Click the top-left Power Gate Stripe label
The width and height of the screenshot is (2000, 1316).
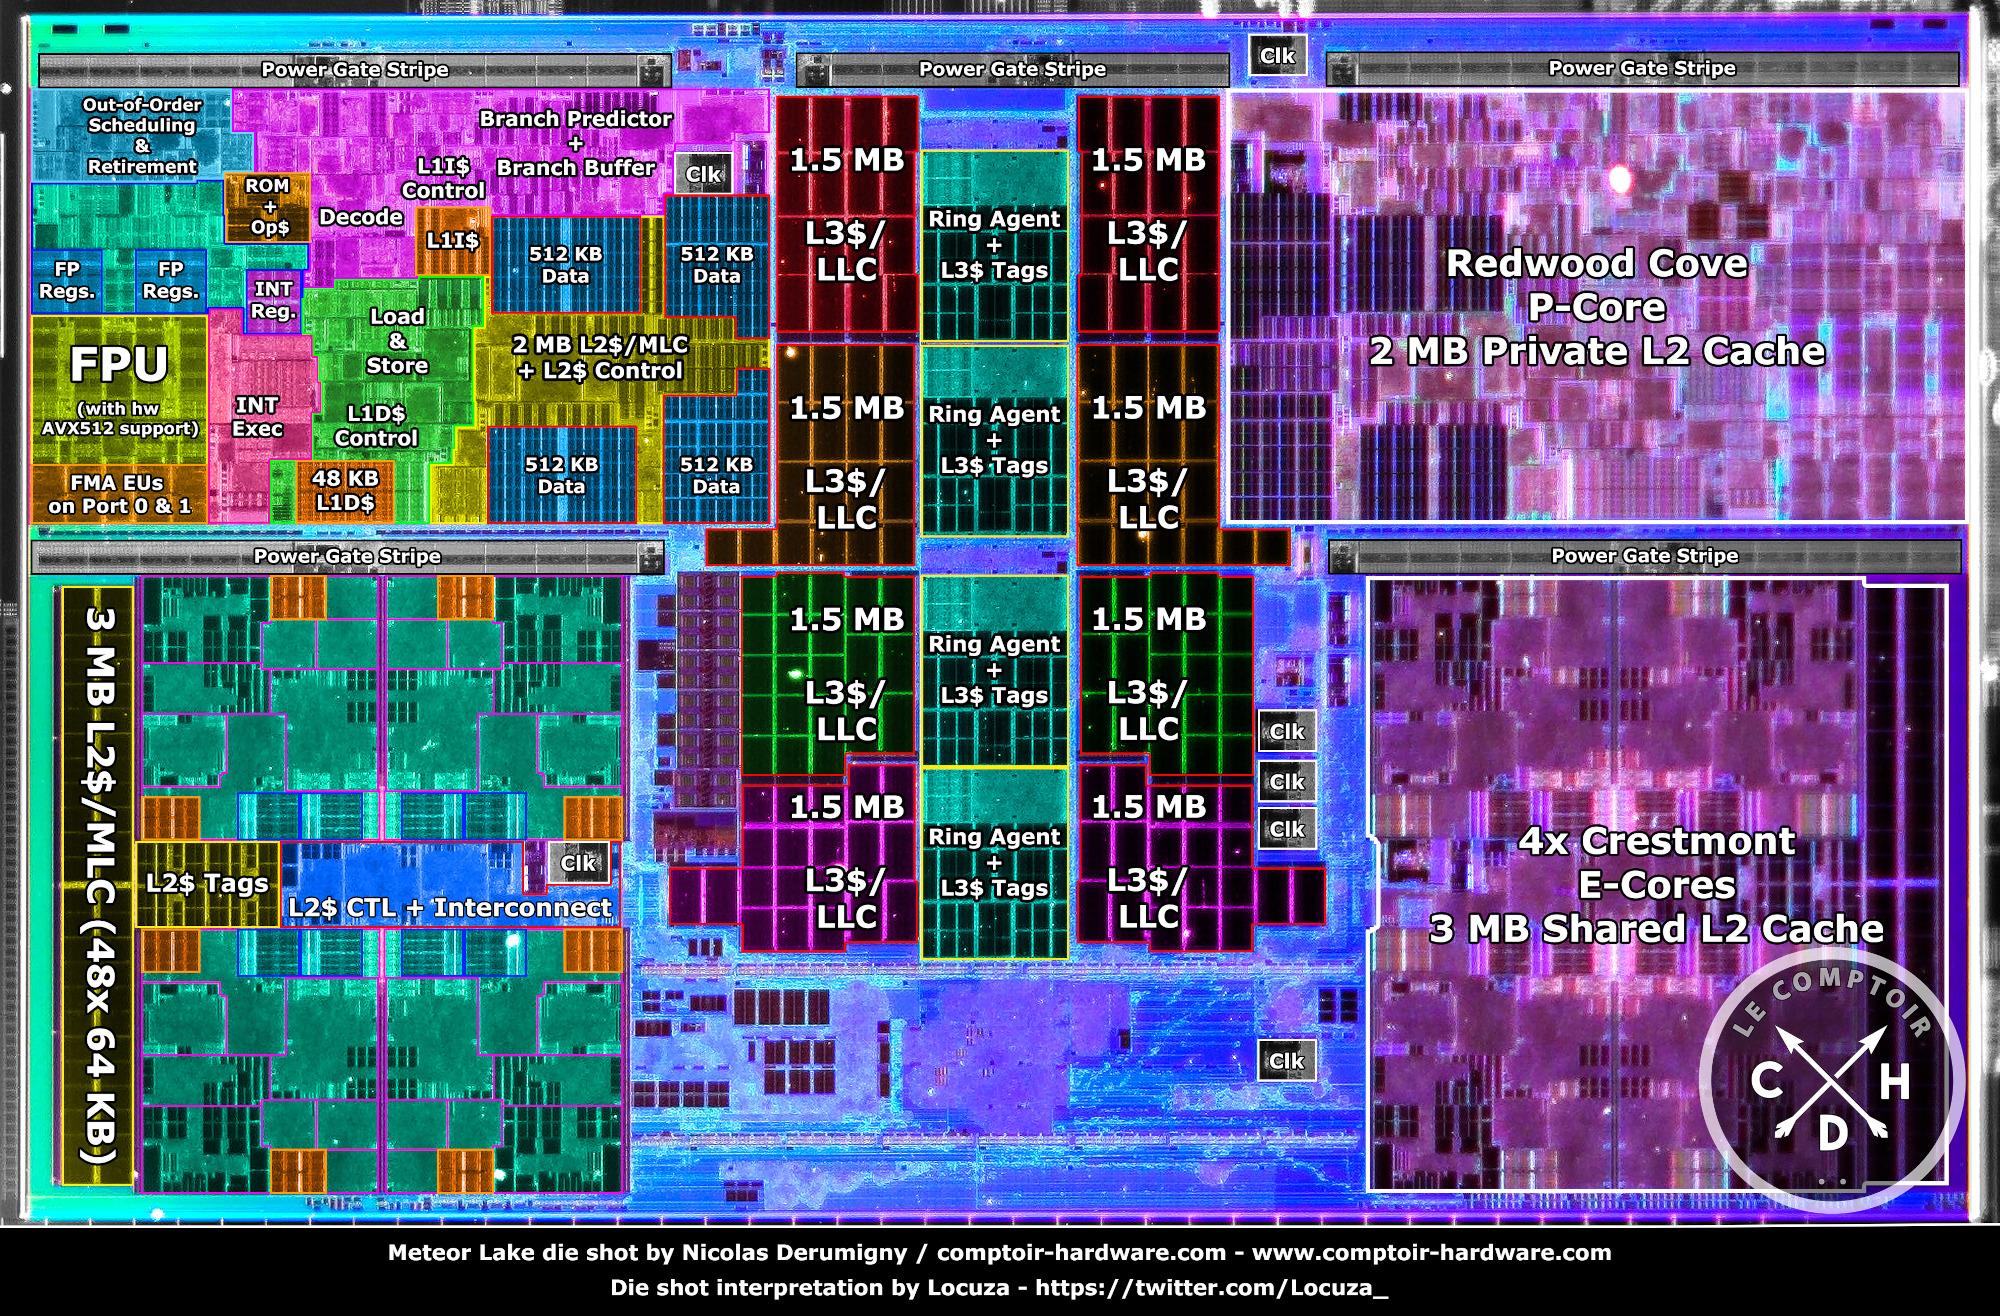354,70
